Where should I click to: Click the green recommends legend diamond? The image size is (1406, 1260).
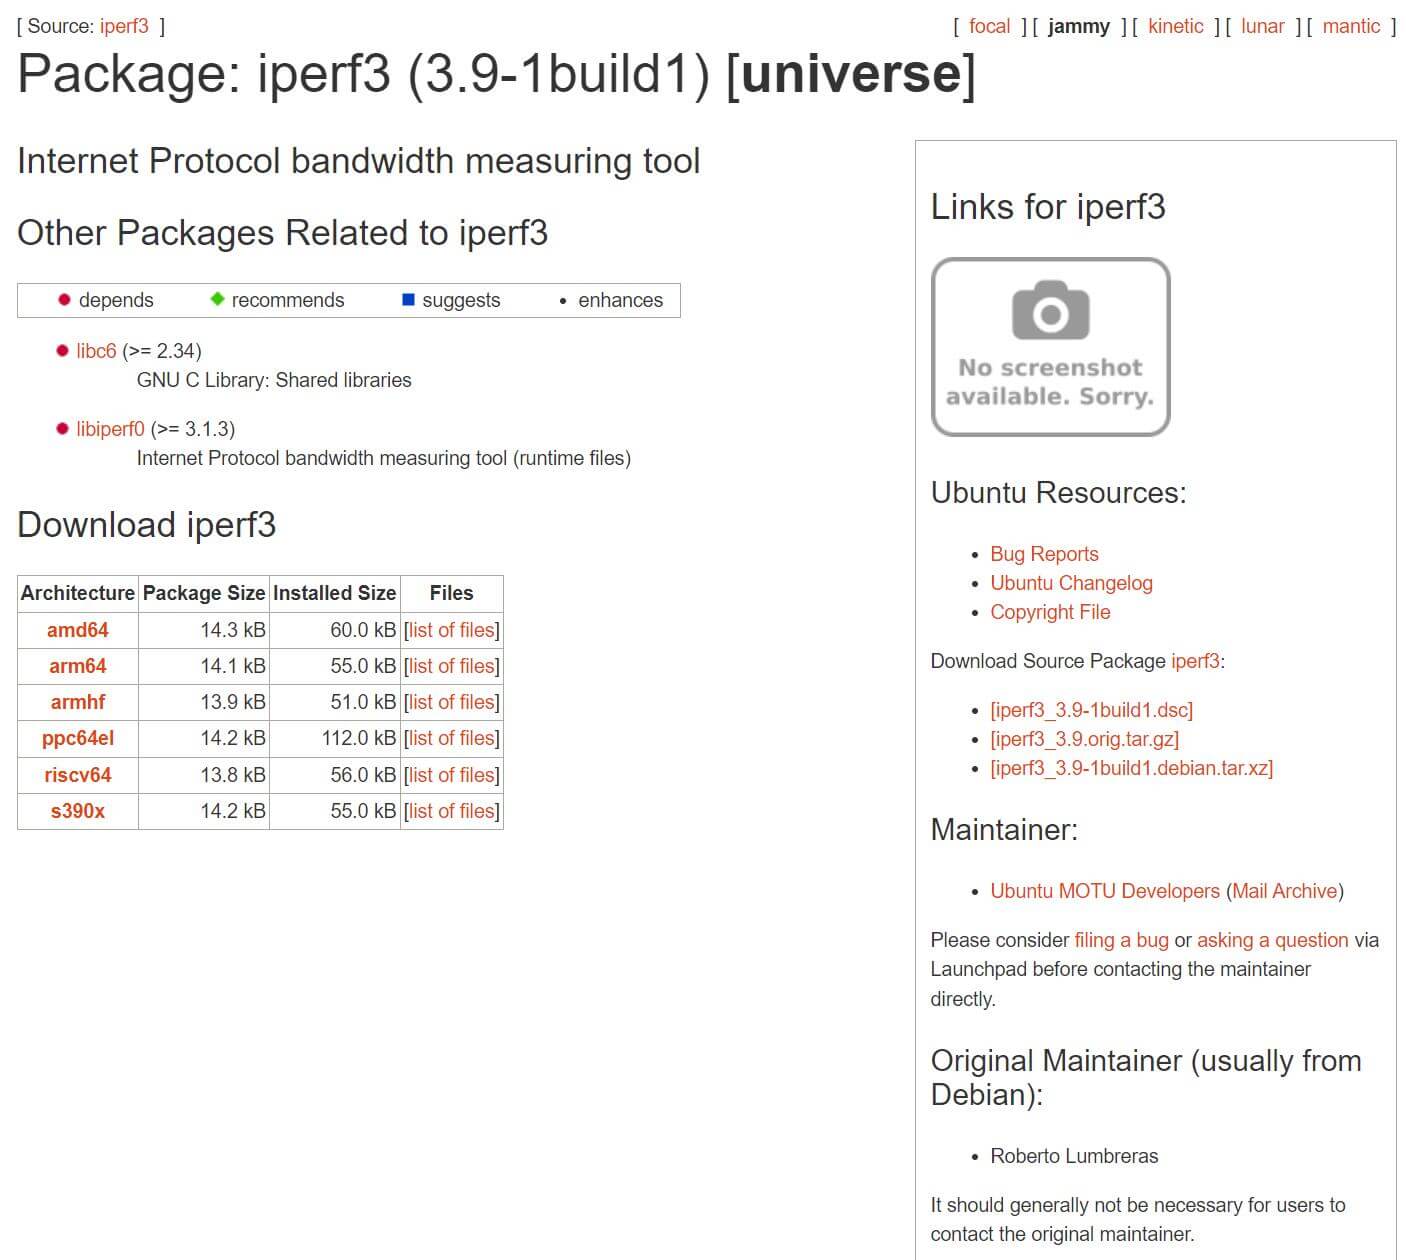point(217,300)
